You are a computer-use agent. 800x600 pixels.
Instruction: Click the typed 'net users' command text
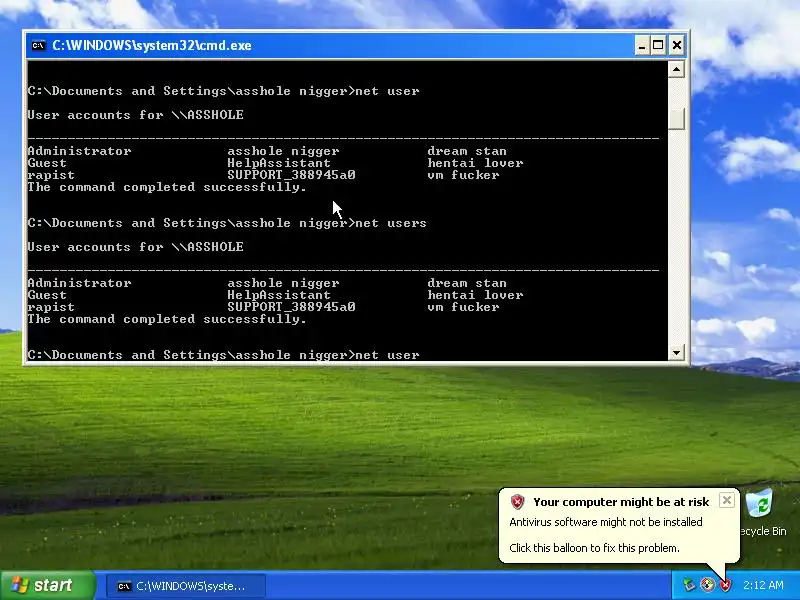[390, 223]
